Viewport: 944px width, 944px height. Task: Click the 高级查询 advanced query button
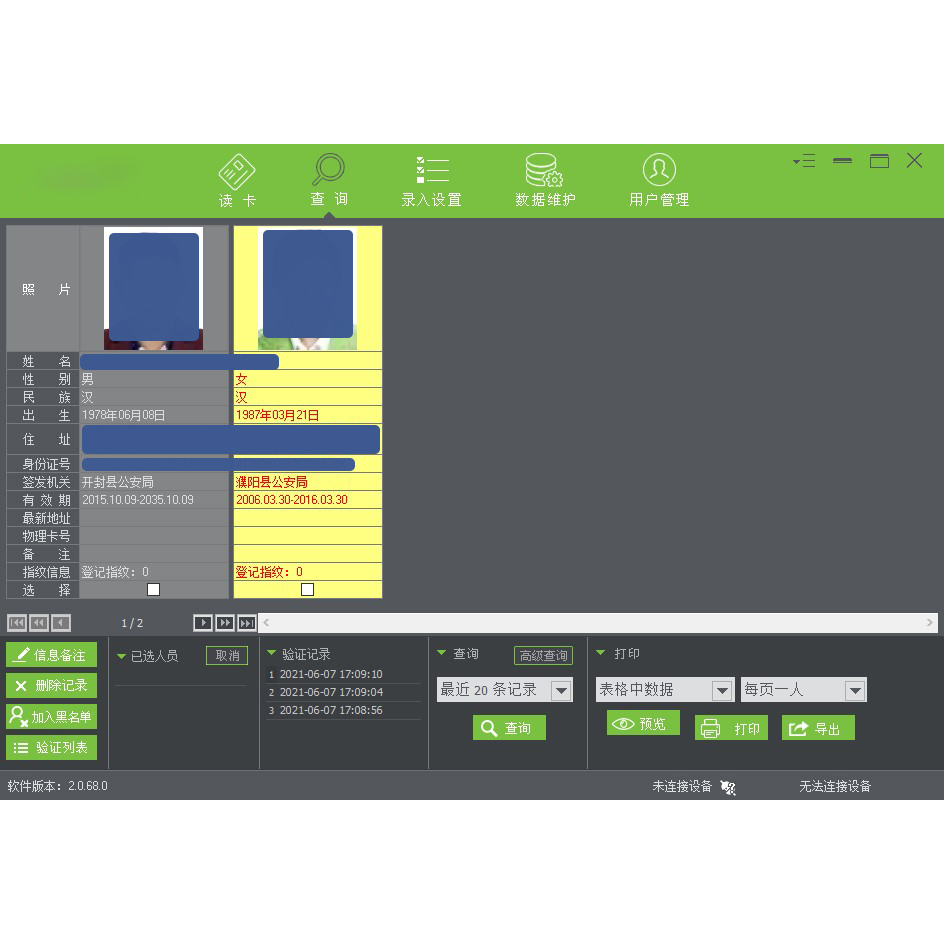(543, 656)
